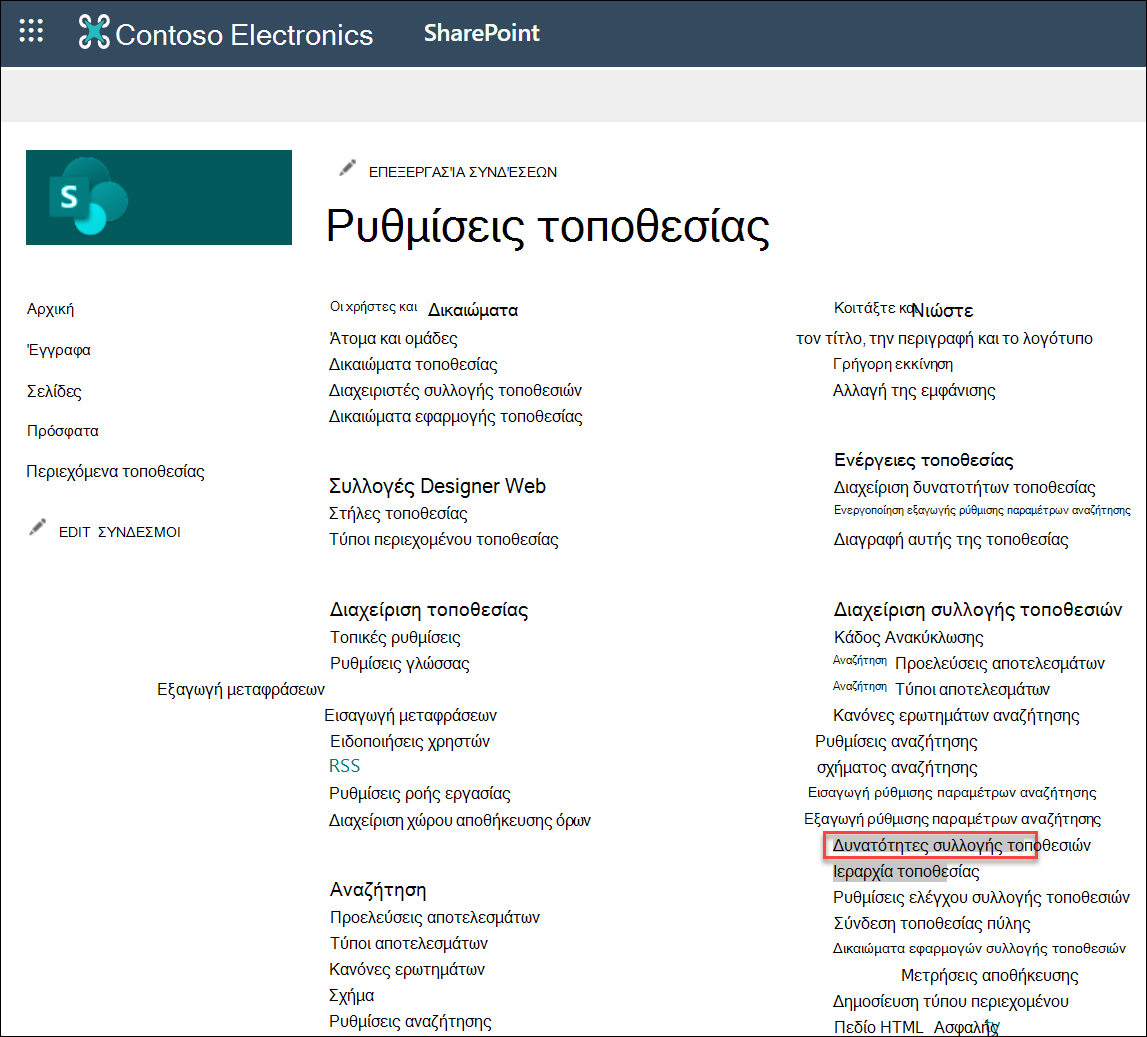This screenshot has width=1147, height=1037.
Task: Open Σχήμα under Αναζήτηση
Action: [352, 995]
